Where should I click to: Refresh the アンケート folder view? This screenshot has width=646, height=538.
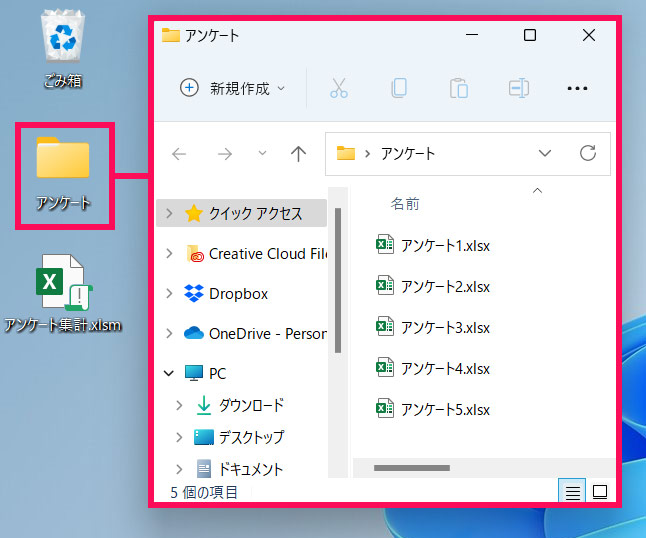pyautogui.click(x=588, y=153)
